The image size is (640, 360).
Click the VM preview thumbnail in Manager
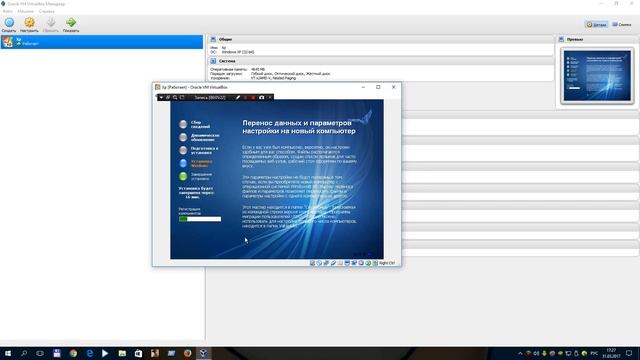pos(597,76)
